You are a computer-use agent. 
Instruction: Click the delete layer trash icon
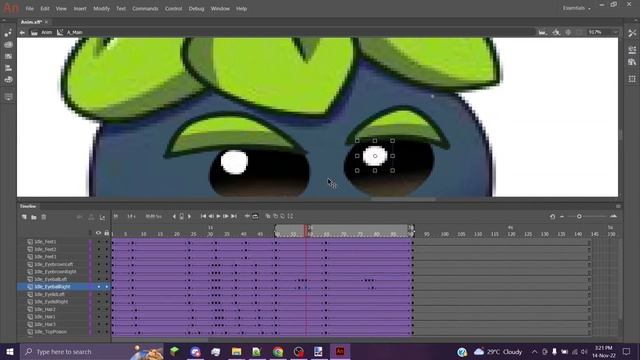(x=44, y=217)
